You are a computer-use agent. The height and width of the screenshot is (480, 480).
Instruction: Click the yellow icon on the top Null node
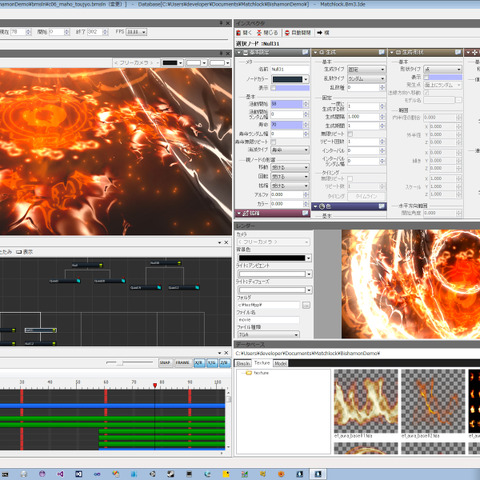click(100, 265)
